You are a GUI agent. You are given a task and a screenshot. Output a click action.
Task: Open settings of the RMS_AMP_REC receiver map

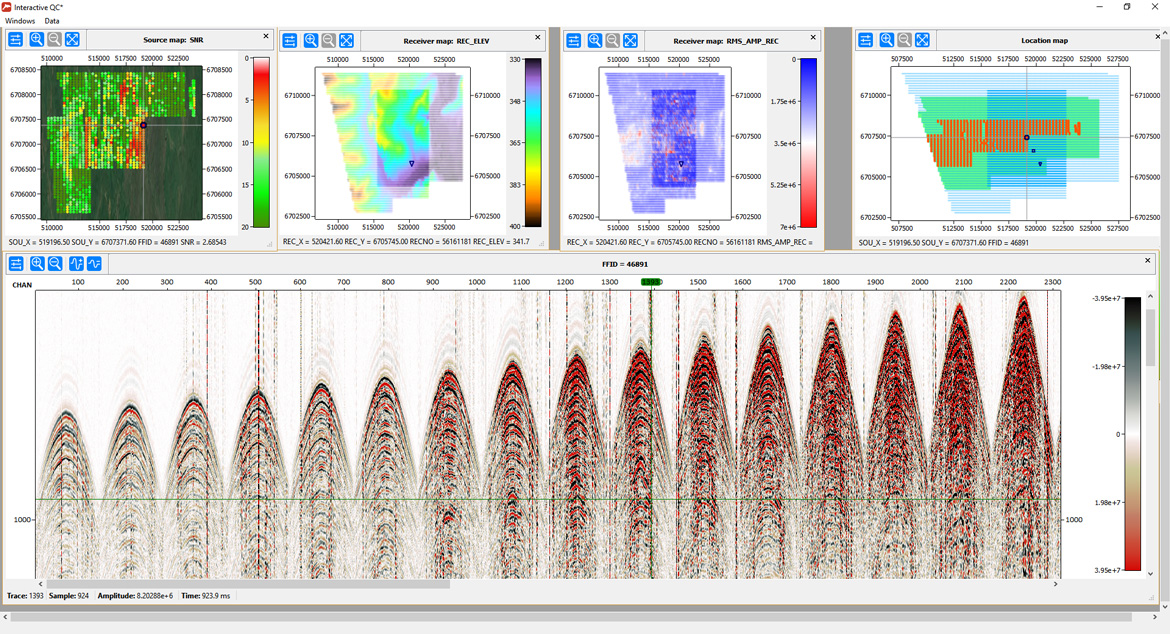click(573, 40)
